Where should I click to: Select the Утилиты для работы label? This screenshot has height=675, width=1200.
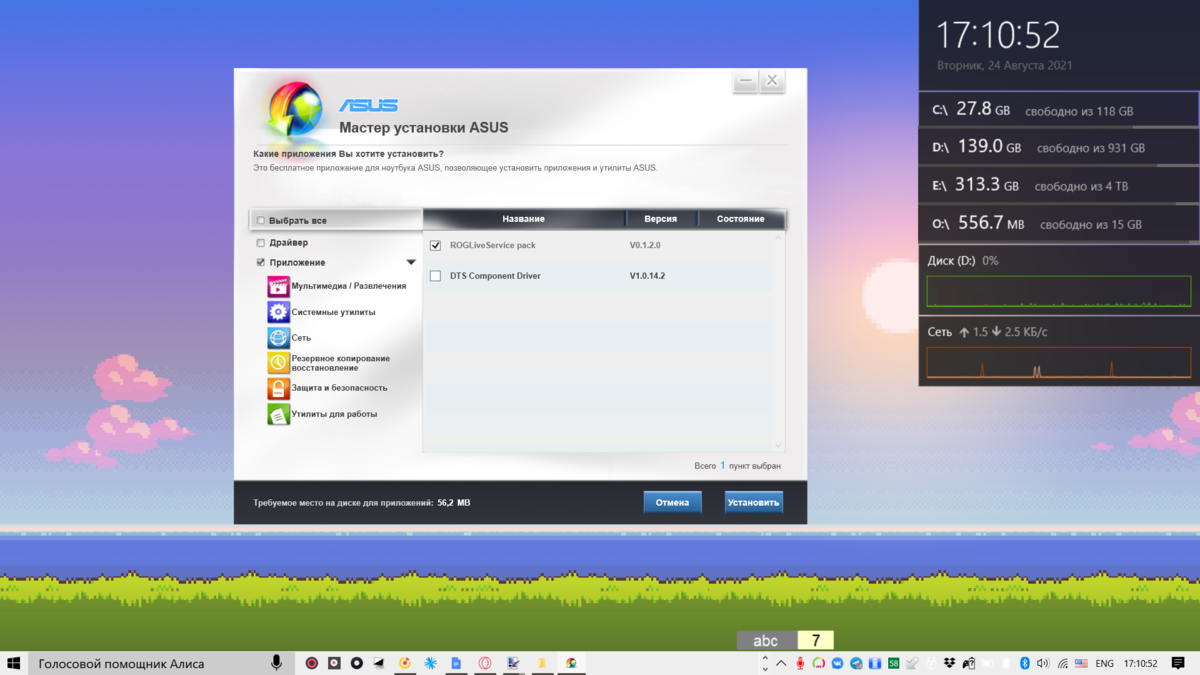click(335, 414)
